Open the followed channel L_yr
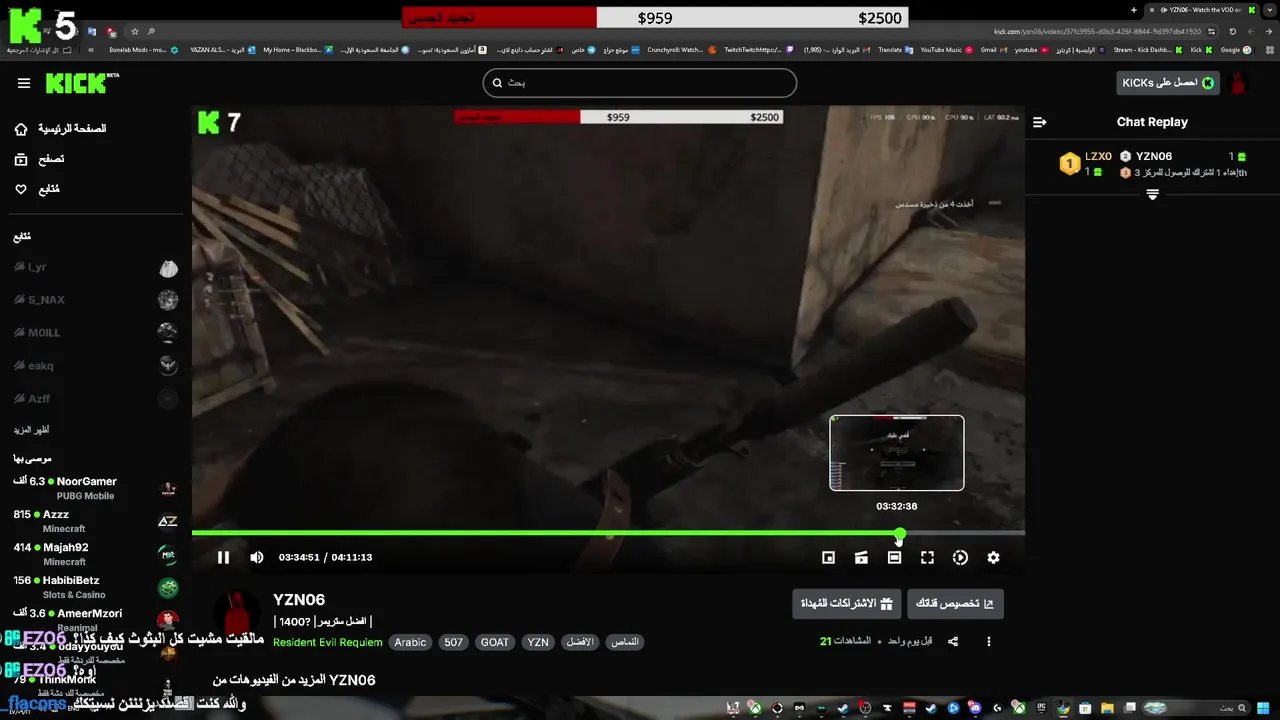 click(x=95, y=268)
